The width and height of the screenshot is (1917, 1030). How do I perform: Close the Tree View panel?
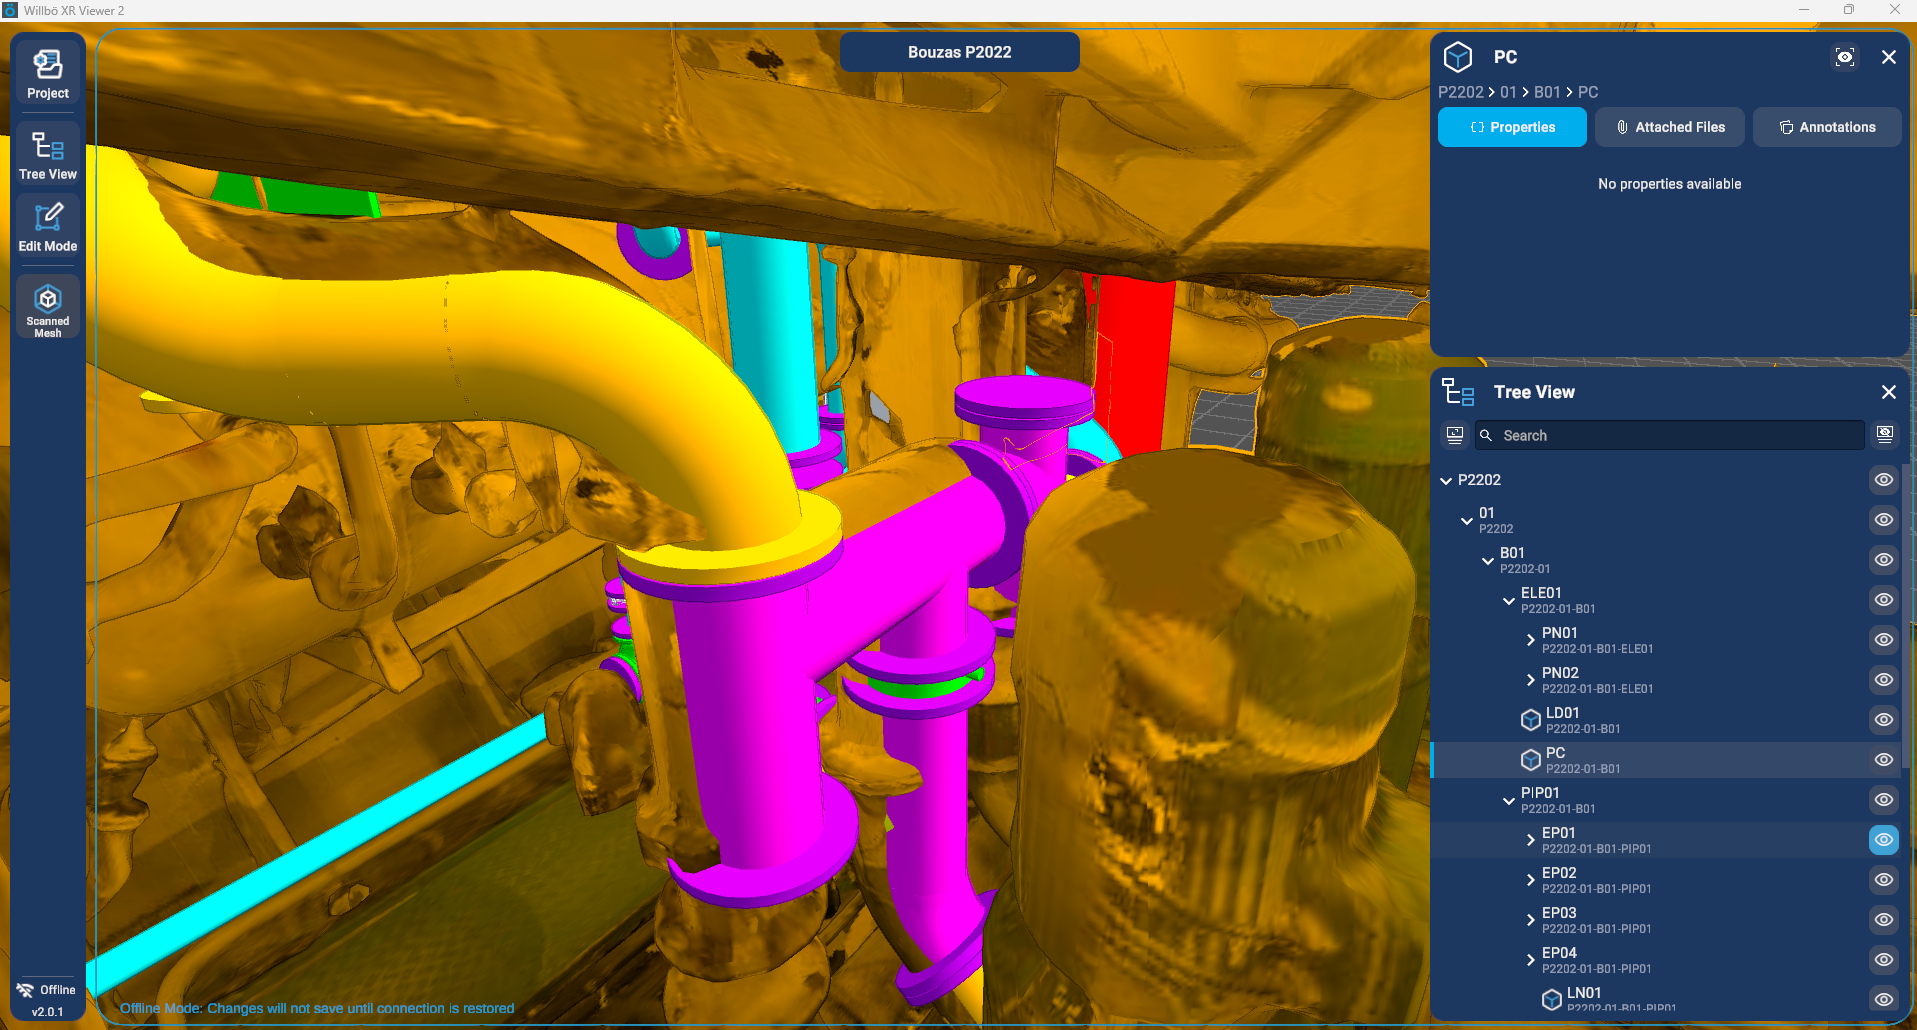1888,392
